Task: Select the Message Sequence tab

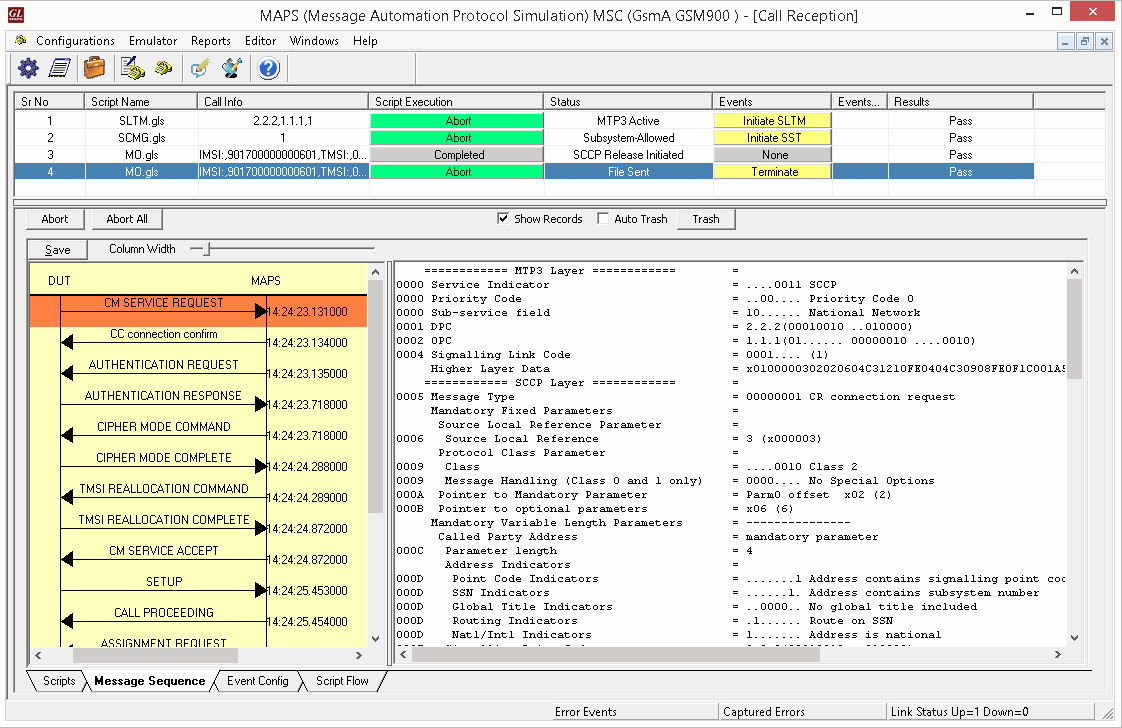Action: click(x=150, y=681)
